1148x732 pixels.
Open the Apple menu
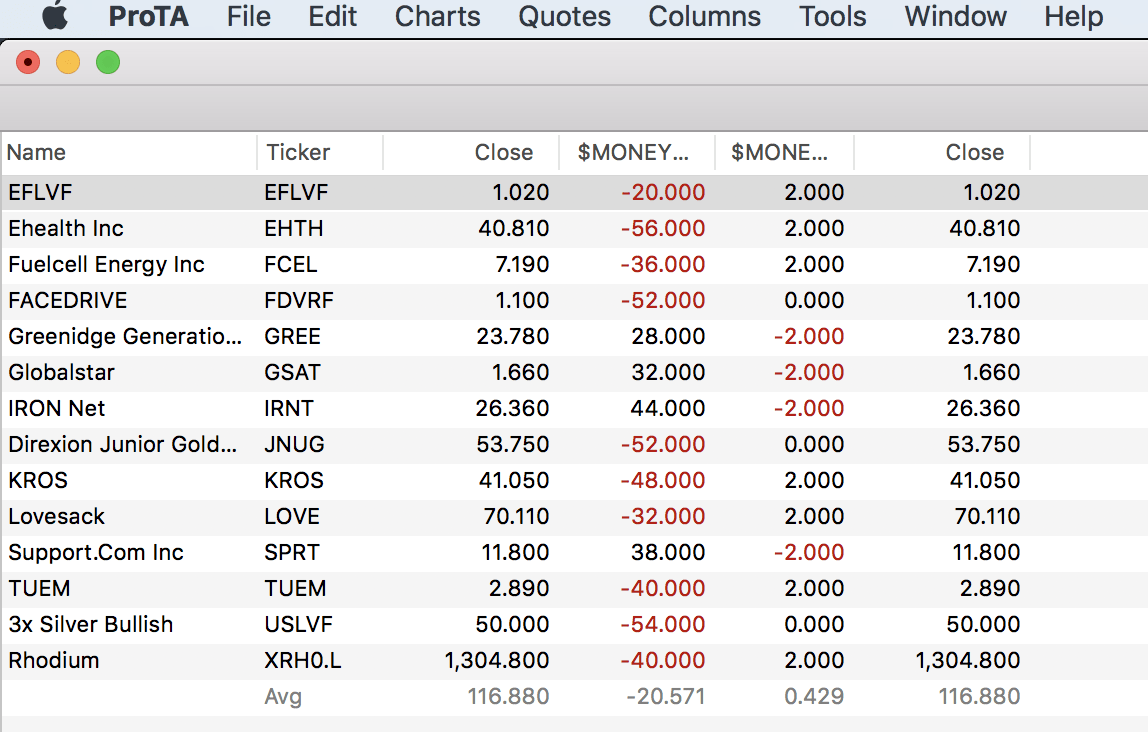point(55,16)
